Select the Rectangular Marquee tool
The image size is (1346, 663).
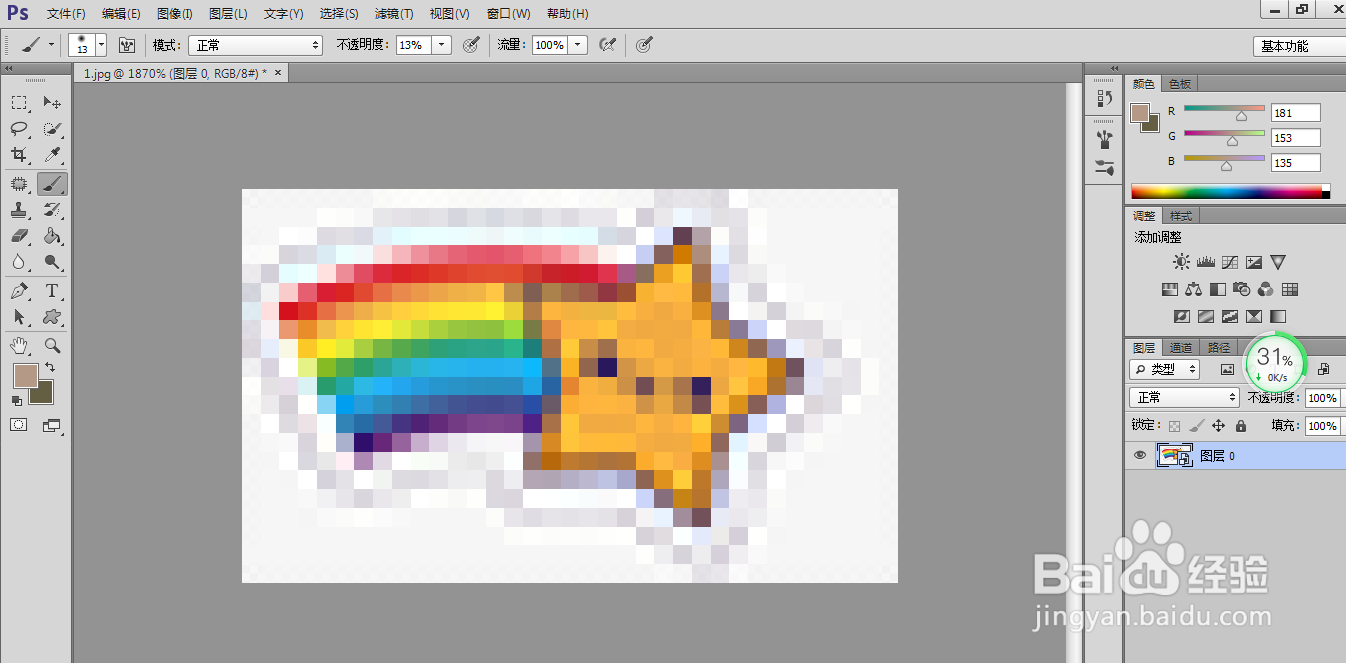point(19,103)
